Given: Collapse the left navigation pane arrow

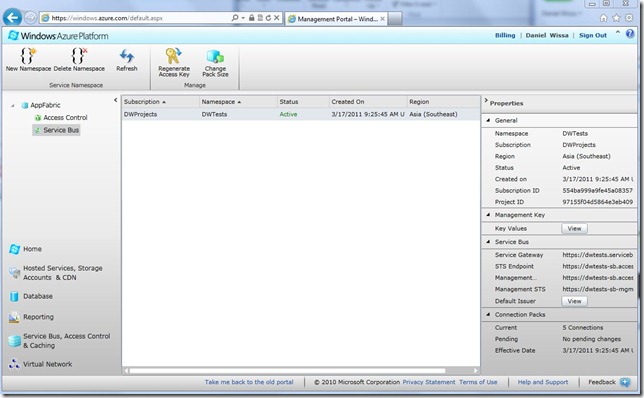Looking at the screenshot, I should [115, 100].
